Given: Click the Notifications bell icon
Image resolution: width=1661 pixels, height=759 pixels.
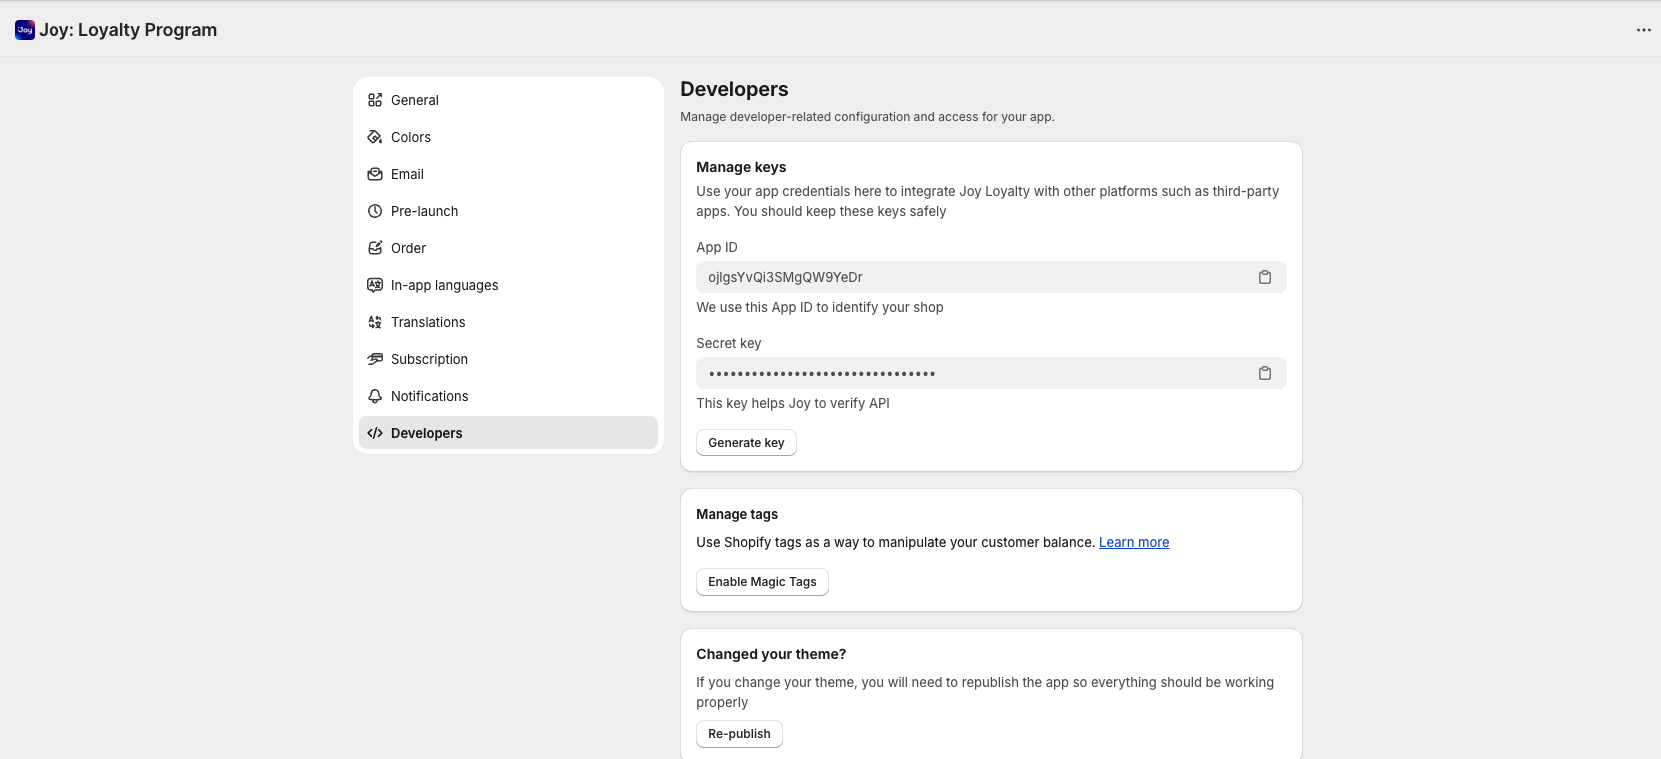Looking at the screenshot, I should coord(375,396).
